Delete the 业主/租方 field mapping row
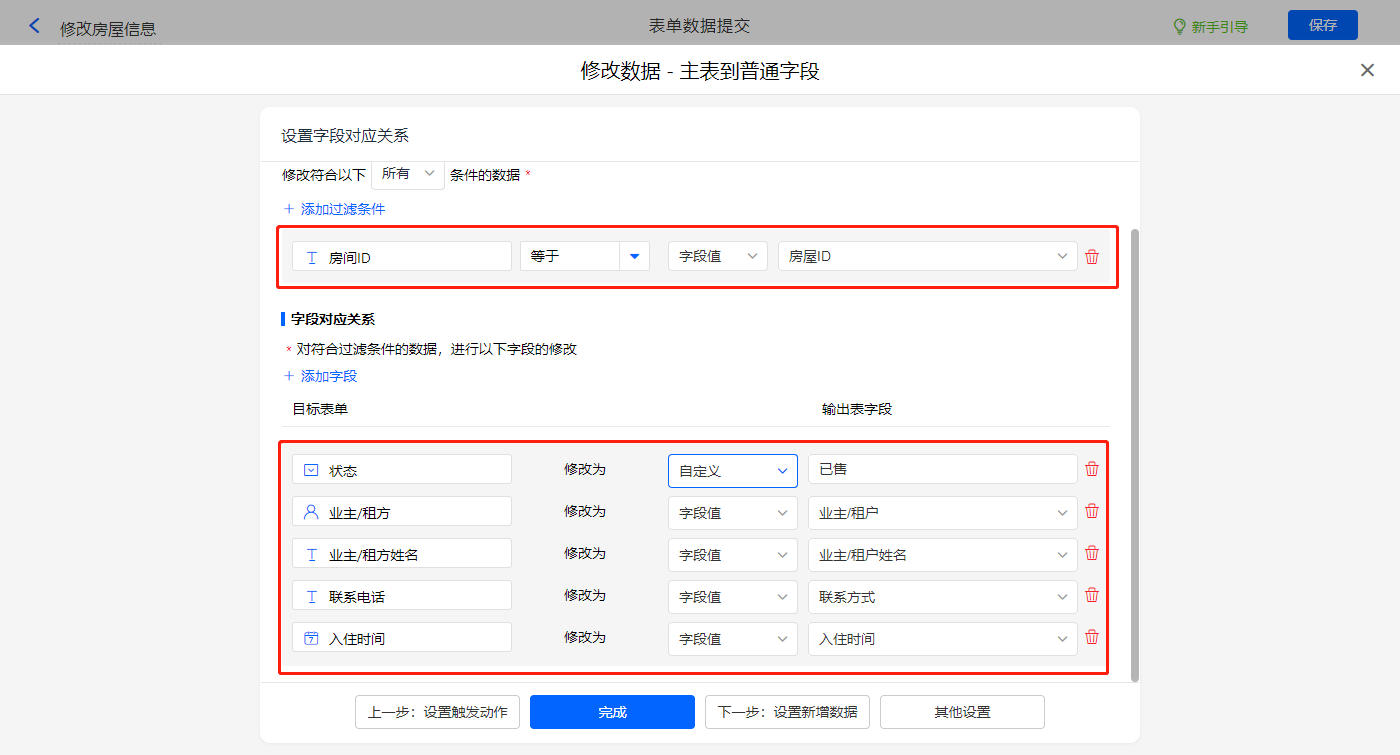 1092,511
